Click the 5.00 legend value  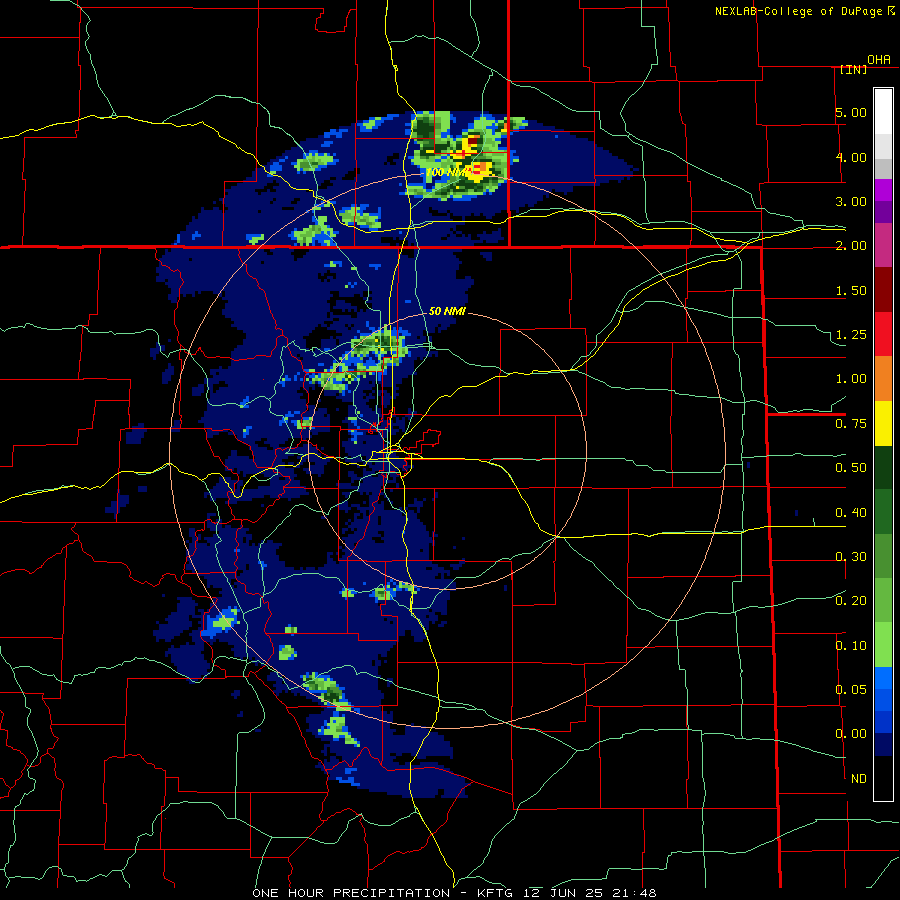tap(851, 112)
